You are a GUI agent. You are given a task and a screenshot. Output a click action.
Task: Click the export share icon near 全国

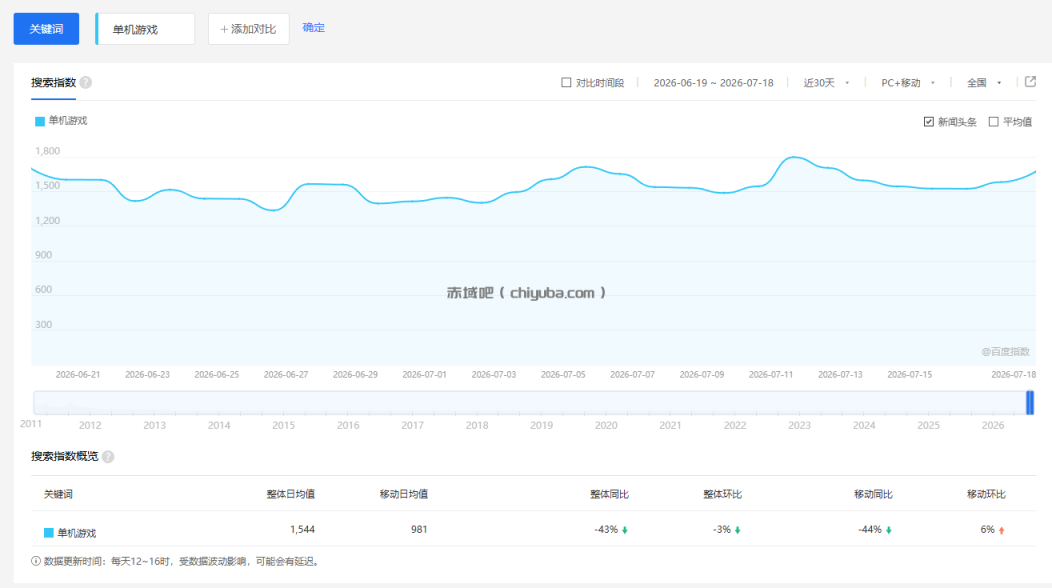pyautogui.click(x=1031, y=82)
